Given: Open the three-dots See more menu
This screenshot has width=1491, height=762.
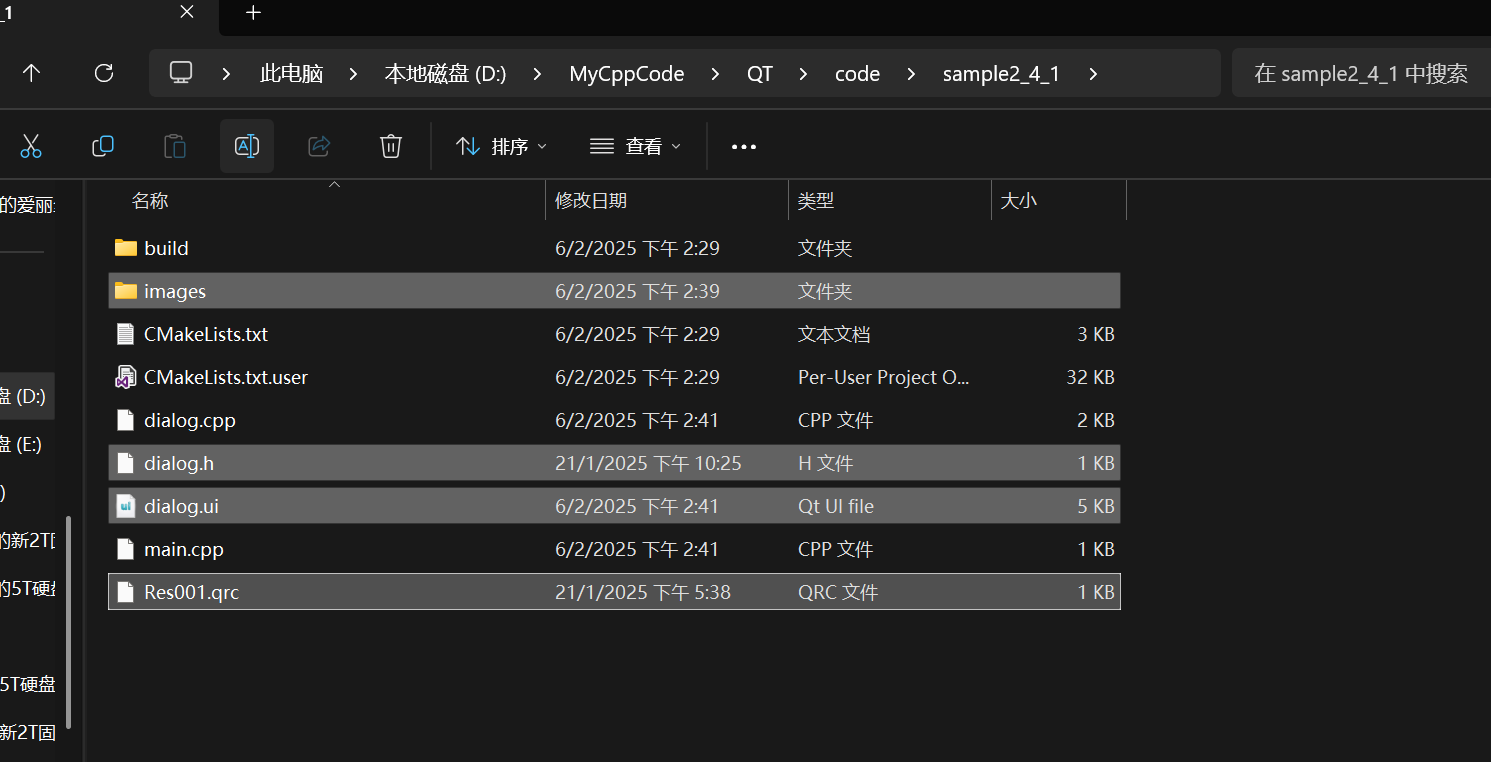Looking at the screenshot, I should (x=744, y=146).
